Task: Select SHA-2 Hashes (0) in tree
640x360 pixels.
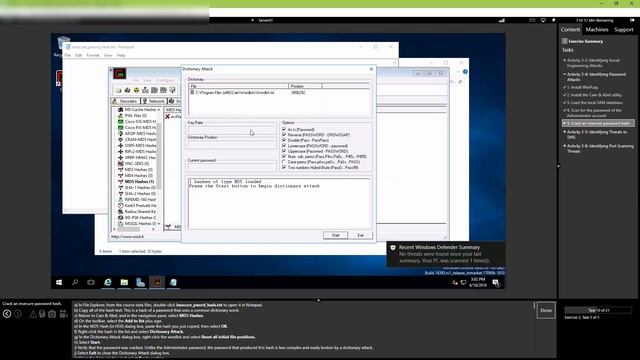Action: point(137,193)
